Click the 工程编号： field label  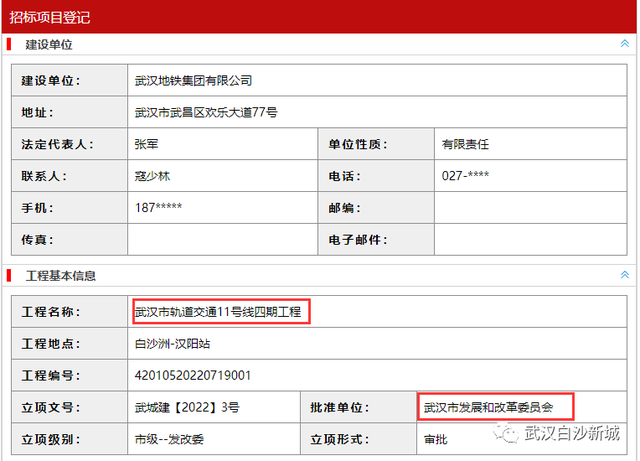pos(51,375)
